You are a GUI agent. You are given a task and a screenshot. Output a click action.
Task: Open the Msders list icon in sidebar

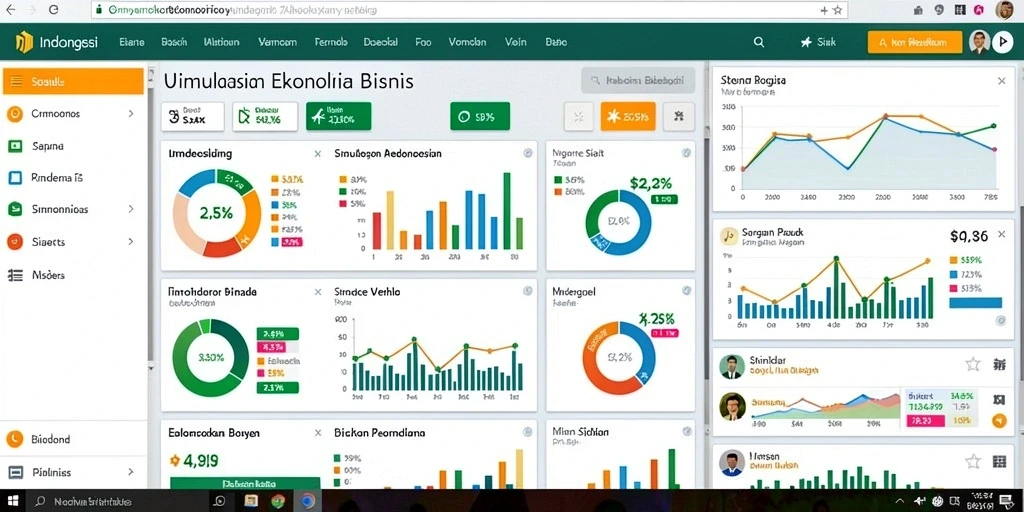[14, 275]
